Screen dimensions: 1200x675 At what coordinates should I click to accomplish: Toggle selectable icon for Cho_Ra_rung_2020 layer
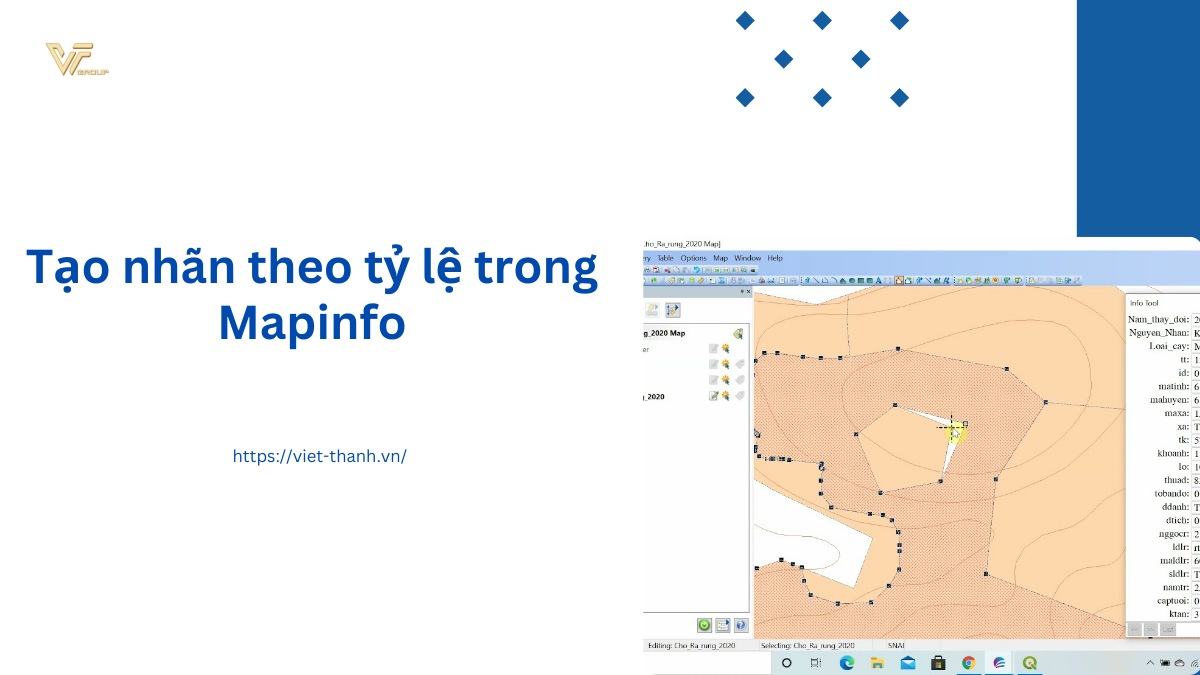(x=726, y=396)
